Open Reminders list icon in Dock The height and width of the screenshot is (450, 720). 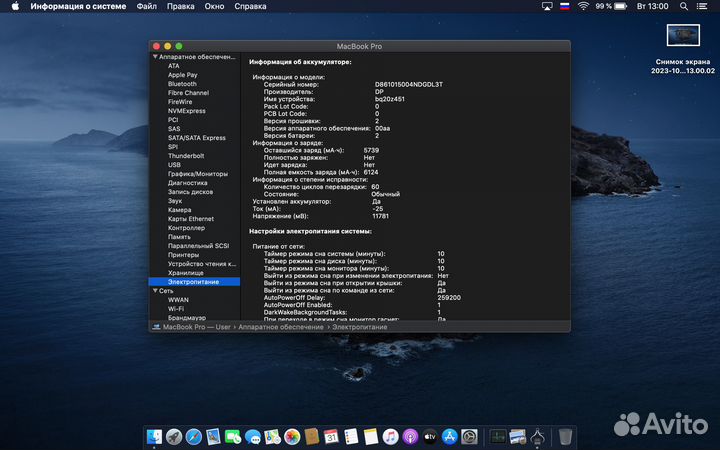pos(351,437)
